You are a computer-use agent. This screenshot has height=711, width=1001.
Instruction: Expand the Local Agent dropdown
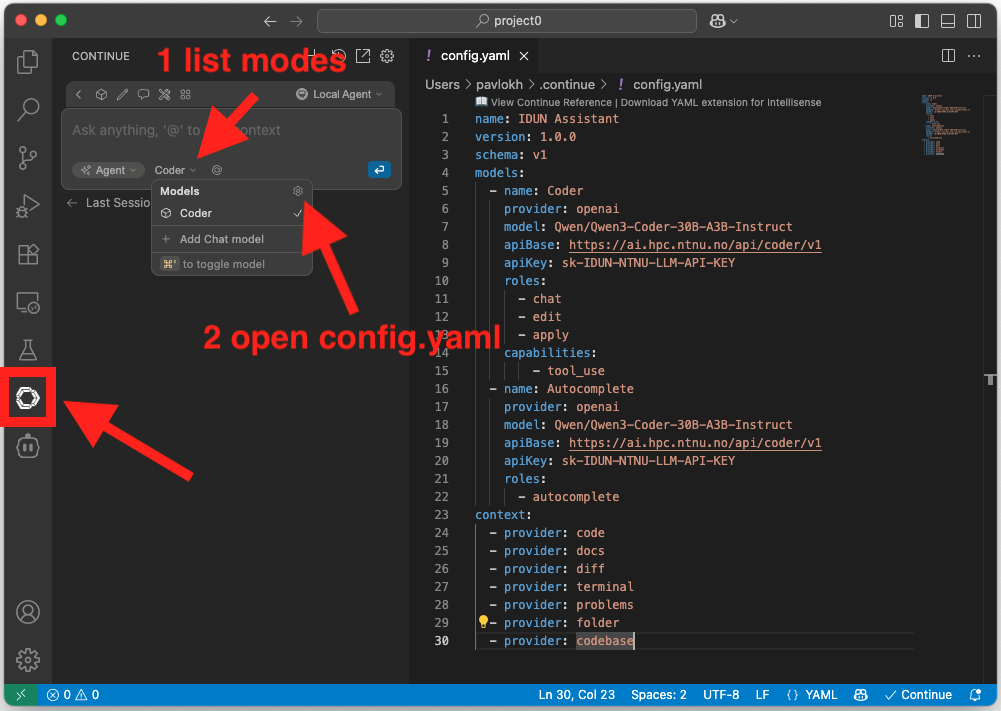tap(340, 94)
